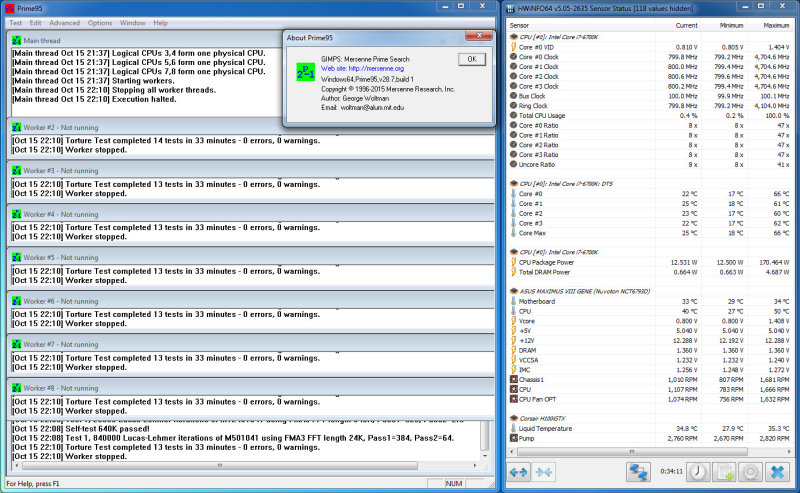Select the Liquid Temperature row
Viewport: 800px width, 493px height.
click(651, 429)
